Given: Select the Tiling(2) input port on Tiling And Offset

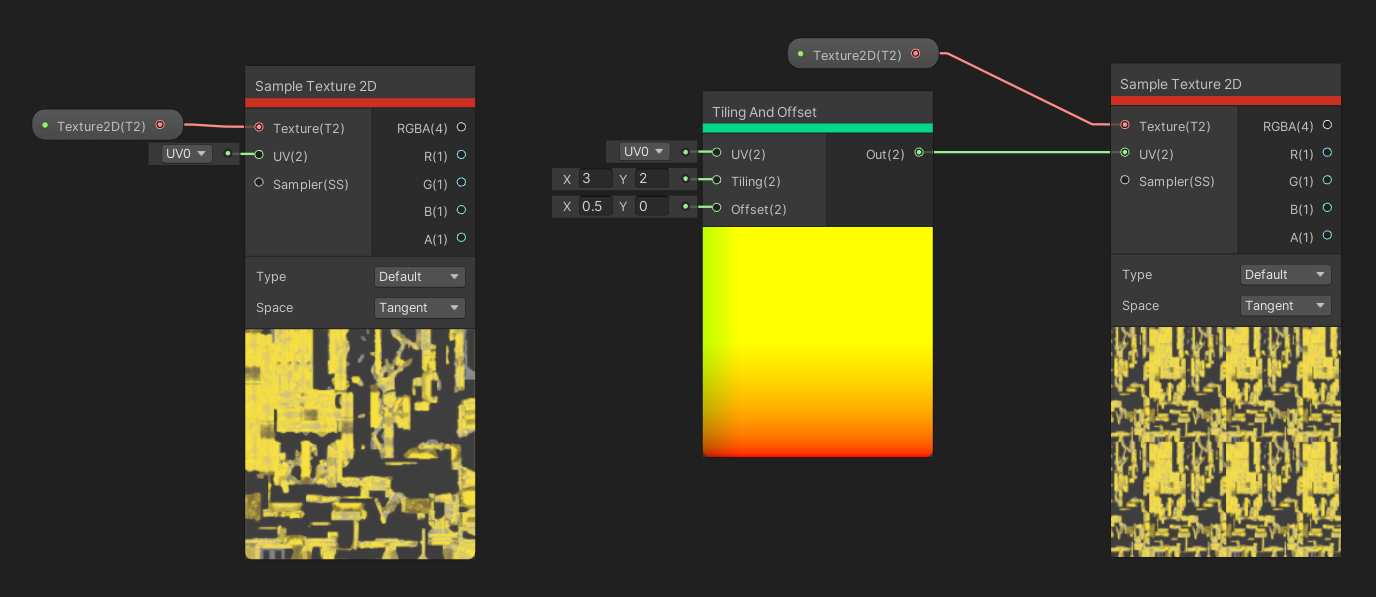Looking at the screenshot, I should pyautogui.click(x=715, y=181).
